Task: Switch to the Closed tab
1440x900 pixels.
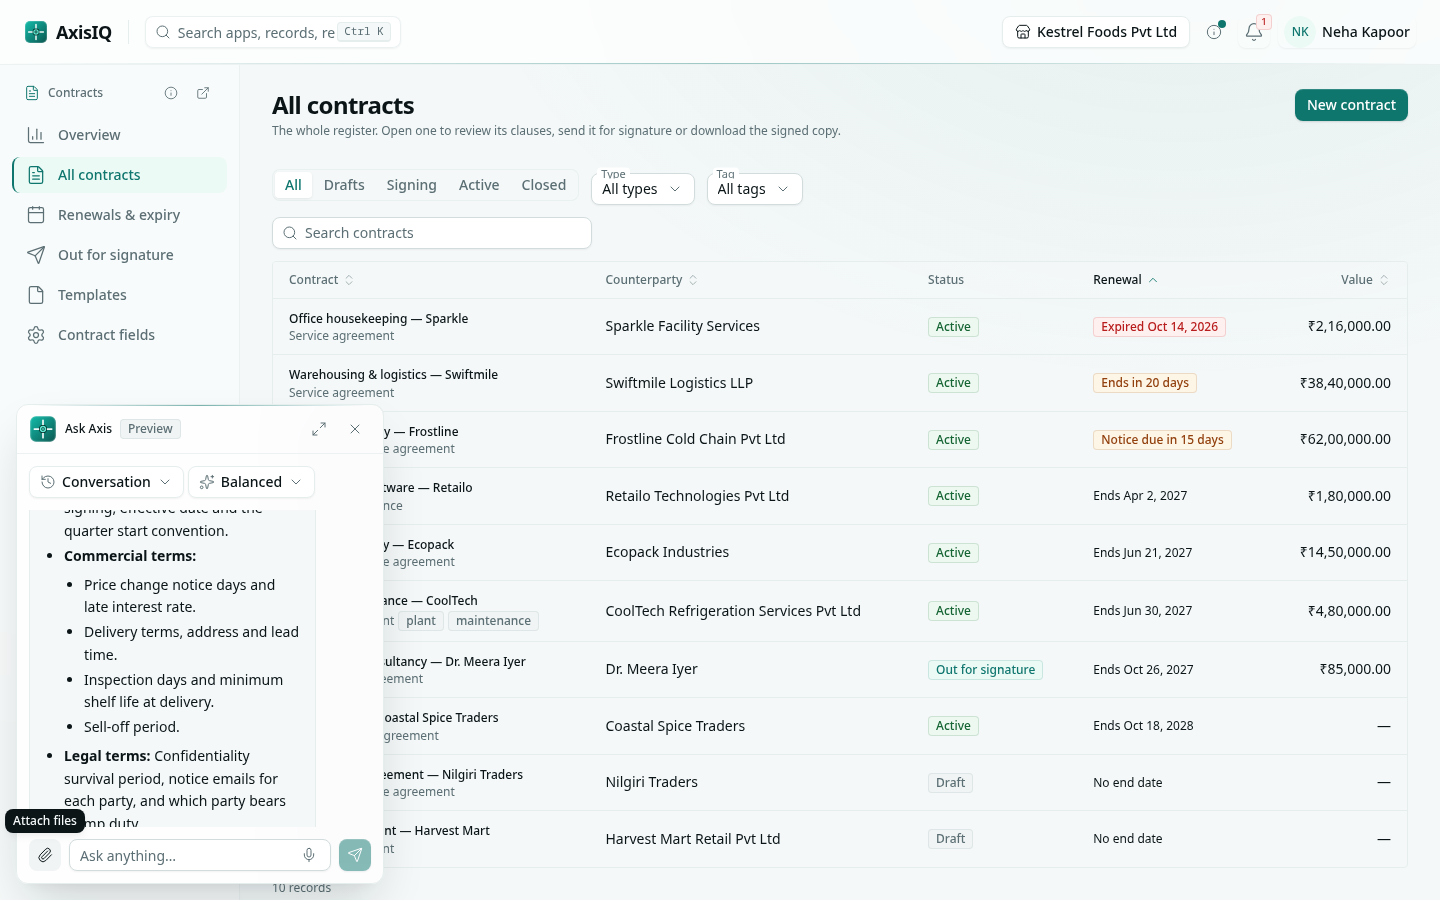Action: click(544, 185)
